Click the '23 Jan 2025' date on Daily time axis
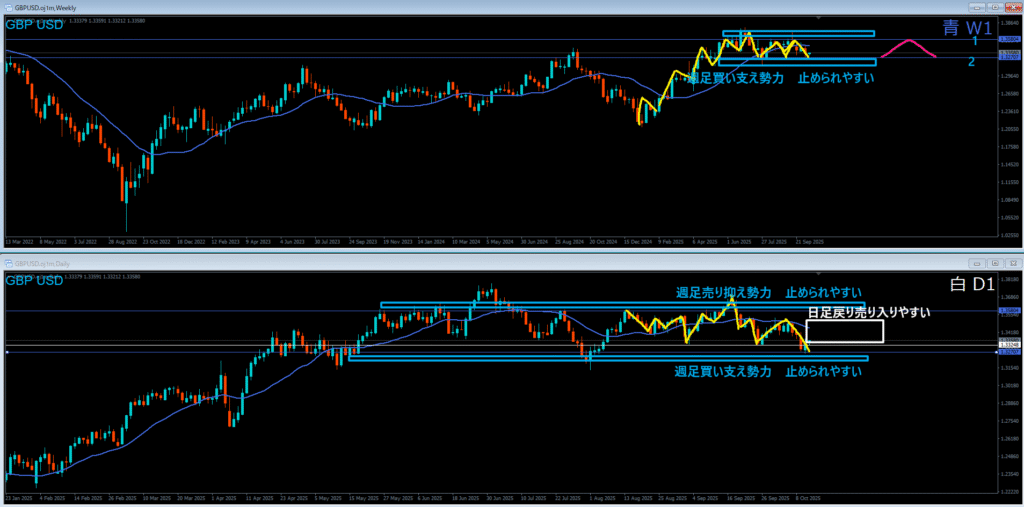Viewport: 1024px width, 507px height. [17, 498]
